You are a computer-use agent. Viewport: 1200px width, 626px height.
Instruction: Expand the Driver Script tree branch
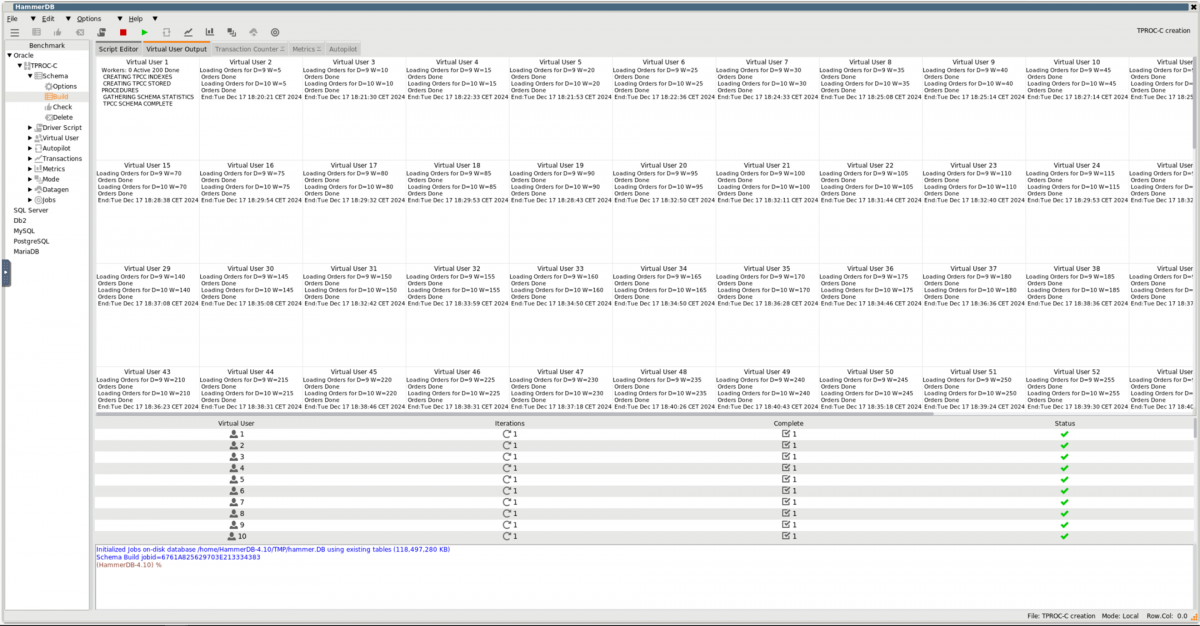[x=30, y=127]
